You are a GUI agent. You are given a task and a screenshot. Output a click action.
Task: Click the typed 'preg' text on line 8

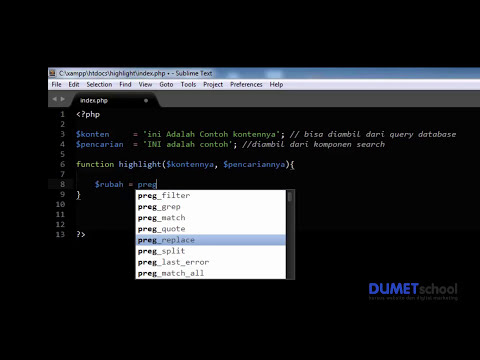point(147,184)
